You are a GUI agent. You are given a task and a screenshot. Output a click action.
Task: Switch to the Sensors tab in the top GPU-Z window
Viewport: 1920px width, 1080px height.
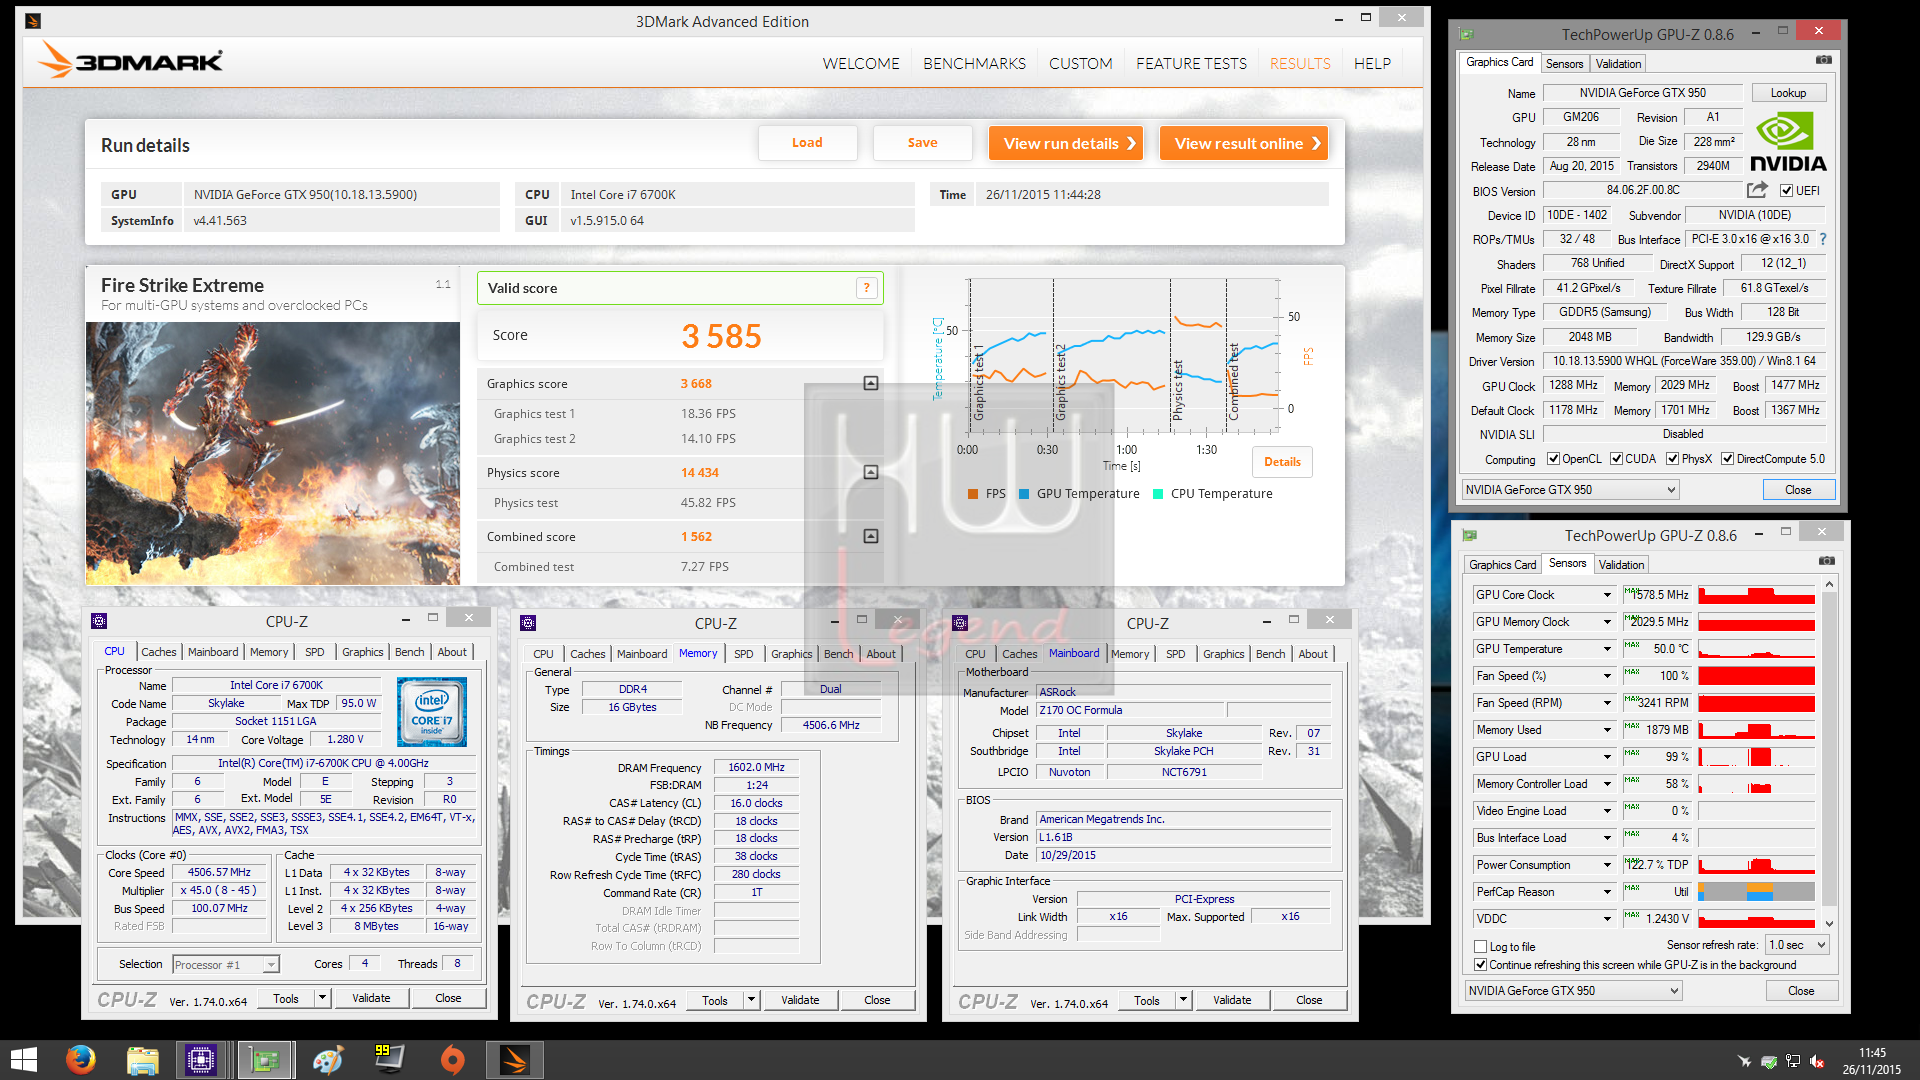tap(1564, 63)
